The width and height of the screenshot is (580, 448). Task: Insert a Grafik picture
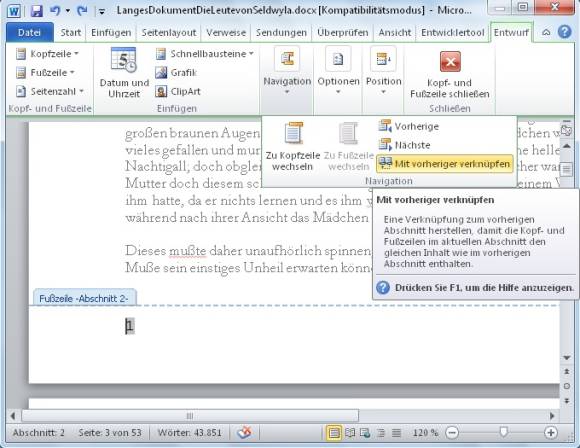coord(176,73)
